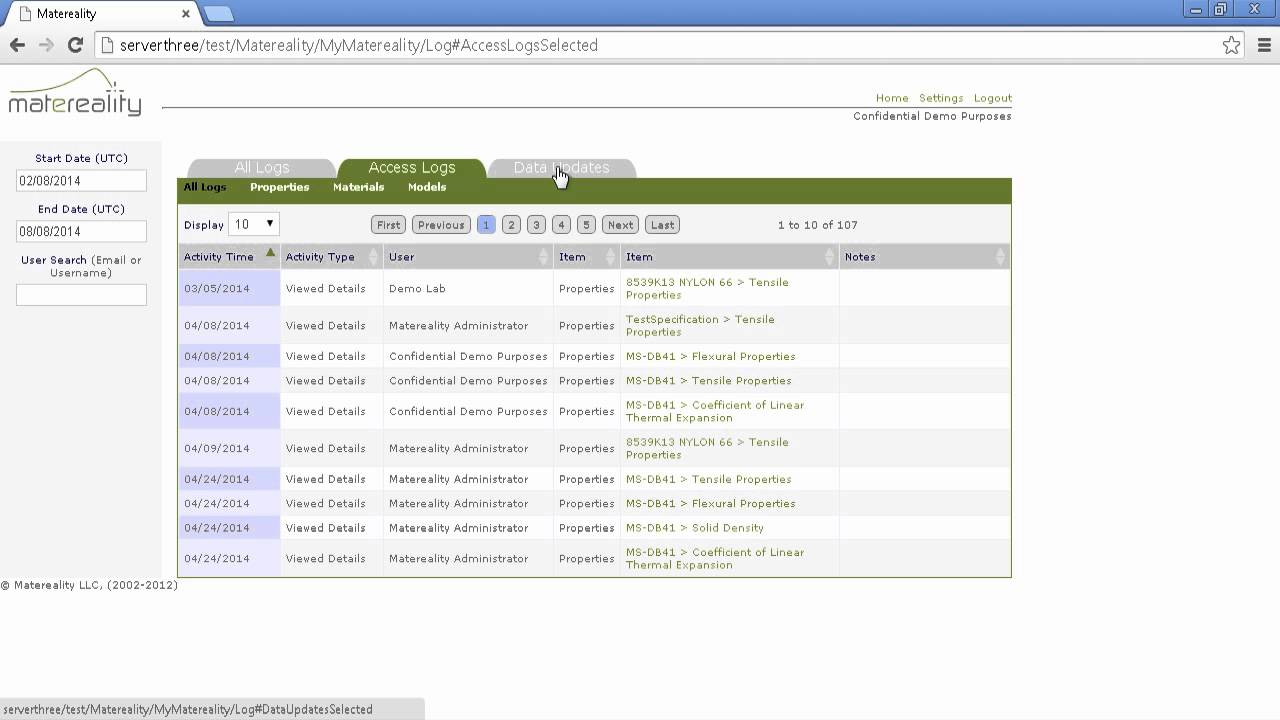
Task: Click the End Date field
Action: coord(81,231)
